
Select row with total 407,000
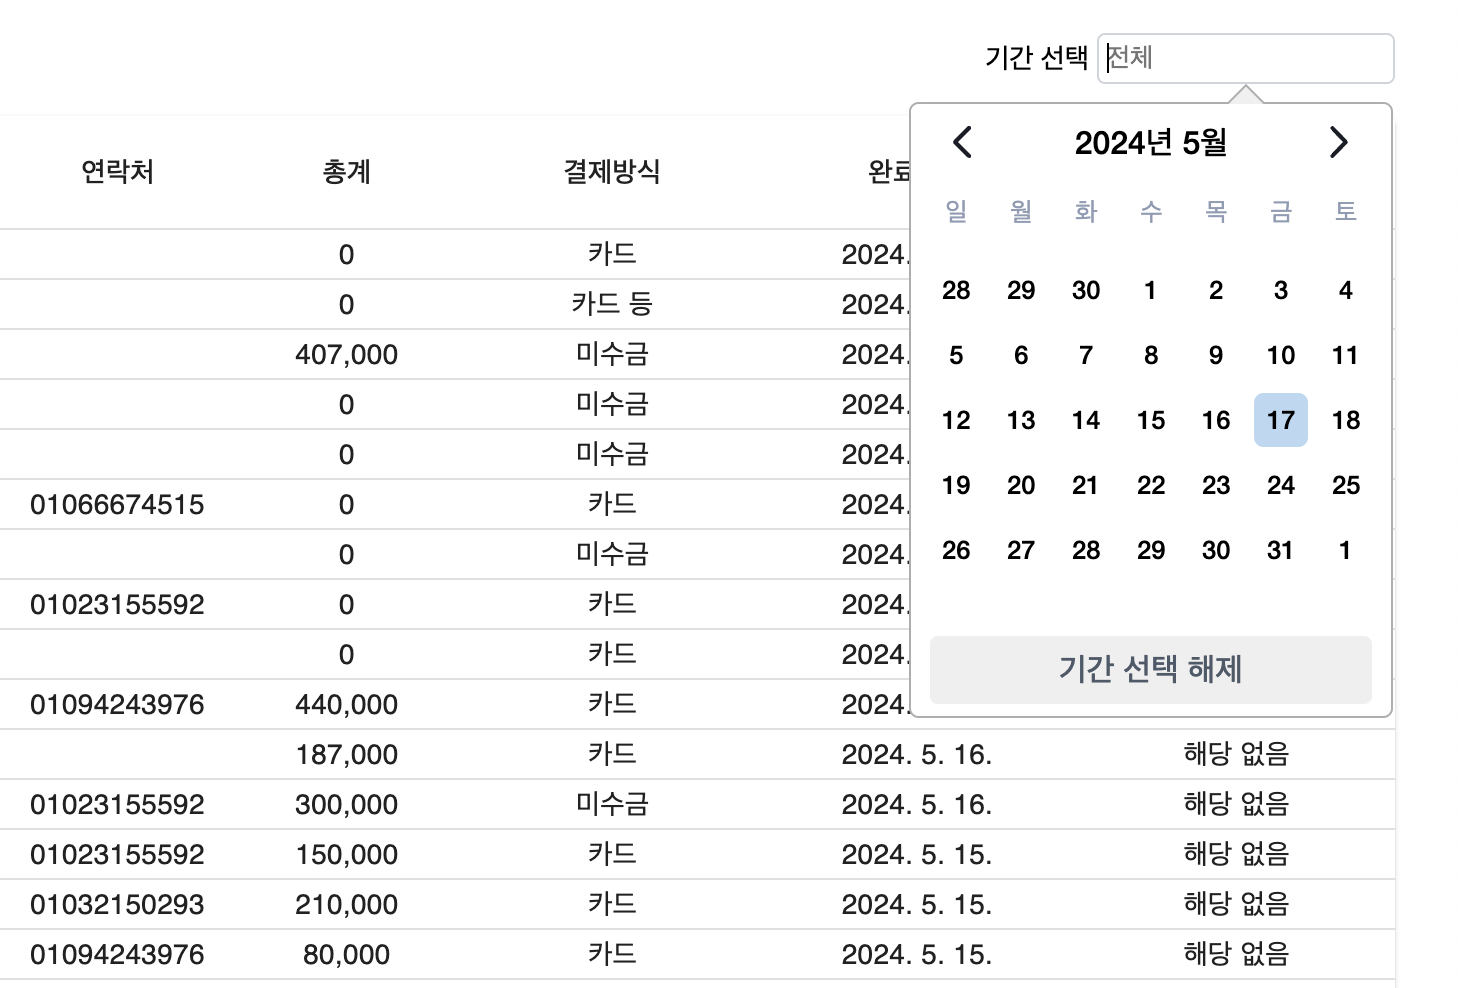[346, 354]
